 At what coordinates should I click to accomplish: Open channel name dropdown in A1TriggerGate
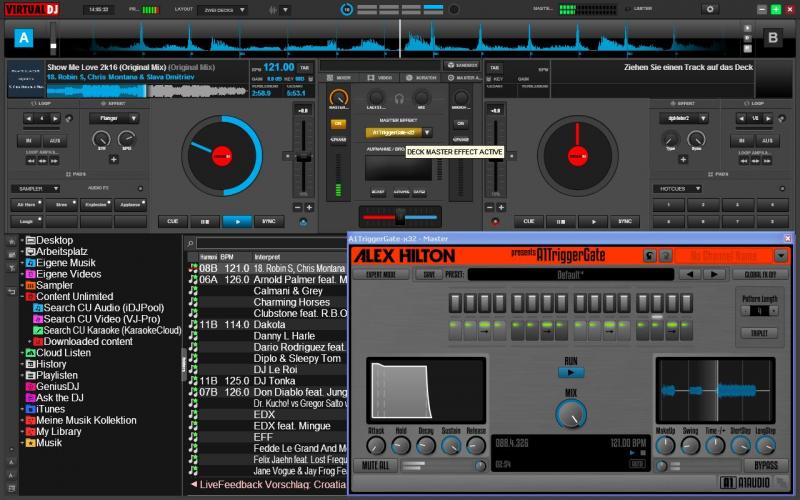click(781, 256)
